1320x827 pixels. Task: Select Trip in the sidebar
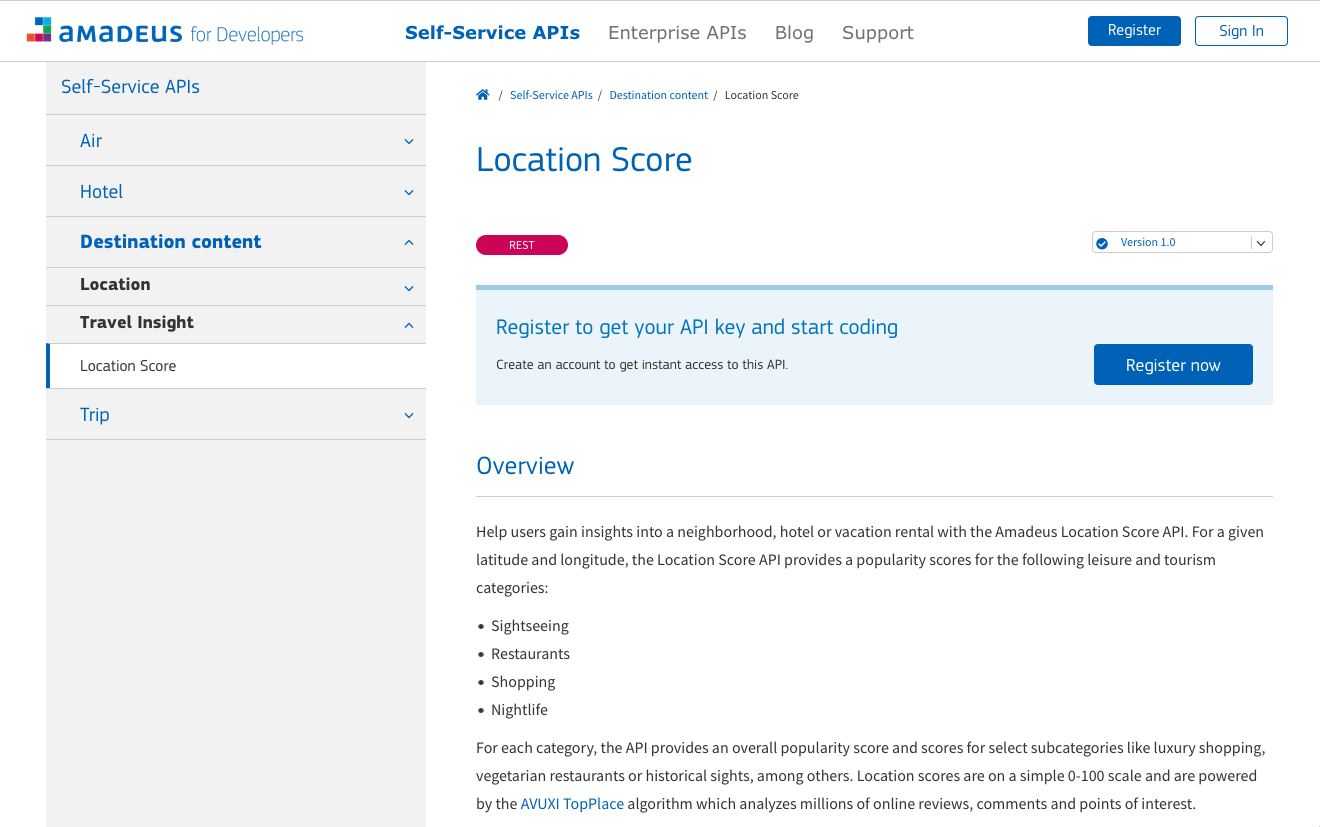[x=95, y=415]
